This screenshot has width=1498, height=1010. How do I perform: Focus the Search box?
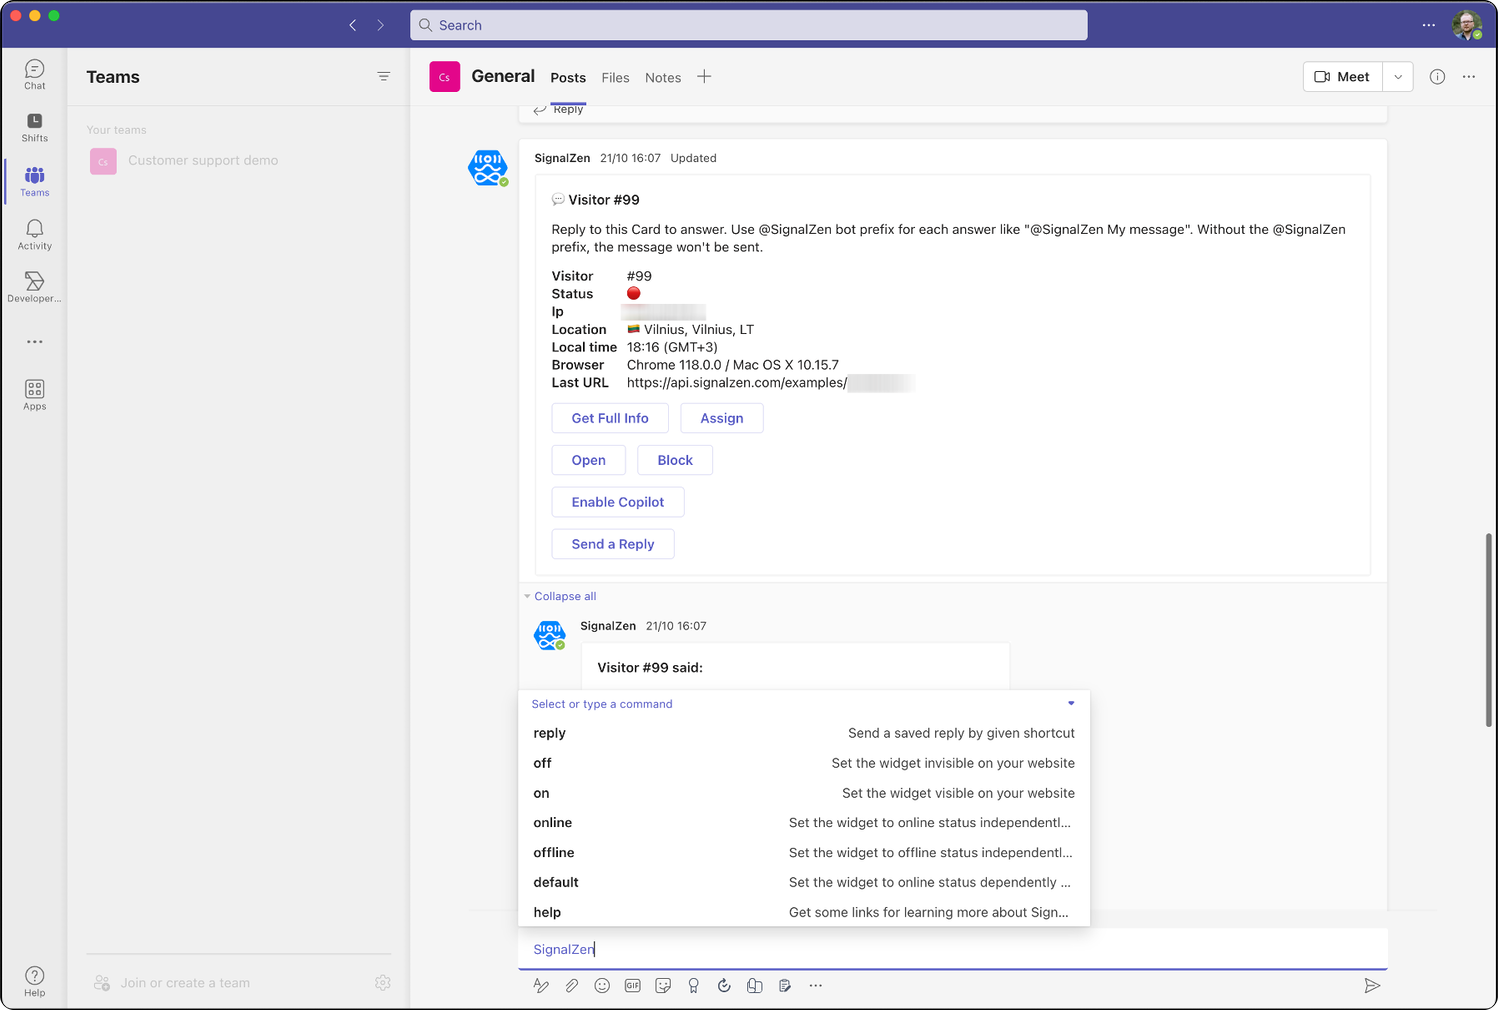point(748,25)
